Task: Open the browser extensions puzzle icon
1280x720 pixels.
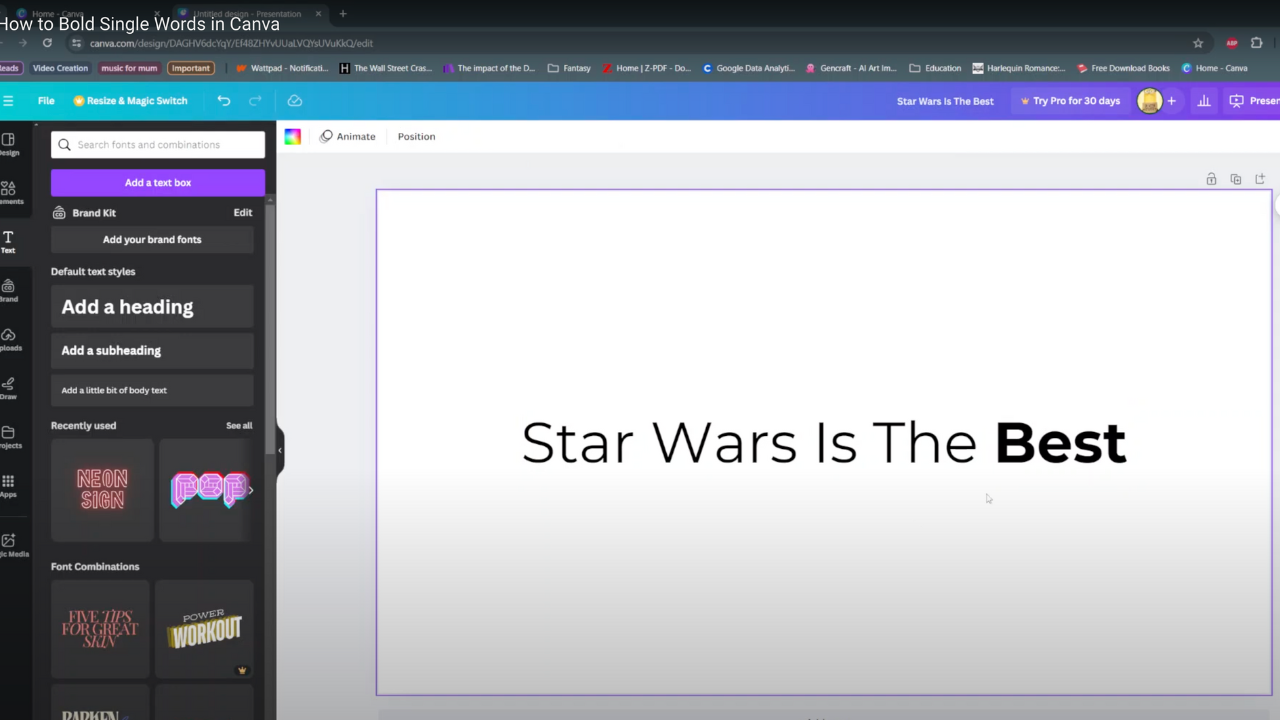Action: coord(1257,43)
